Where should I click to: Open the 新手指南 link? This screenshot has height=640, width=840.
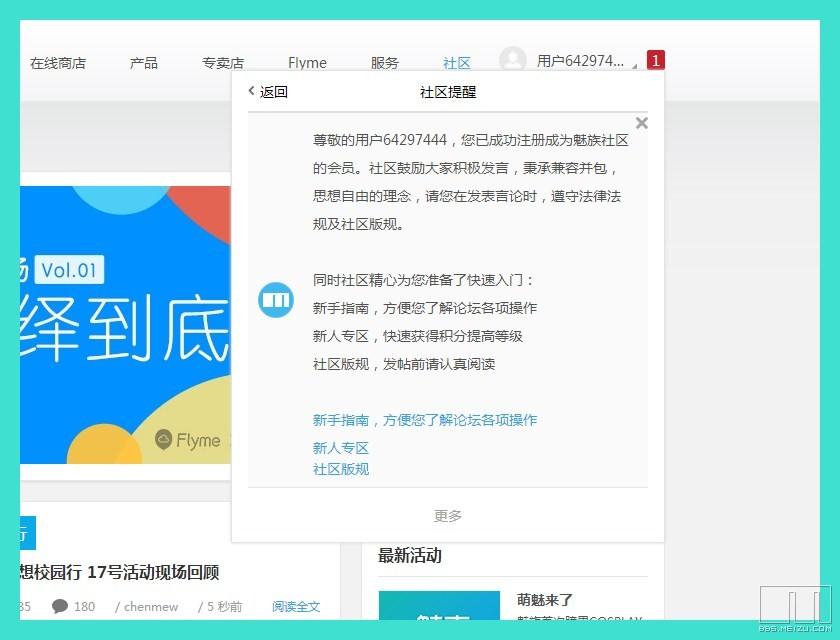click(x=425, y=420)
